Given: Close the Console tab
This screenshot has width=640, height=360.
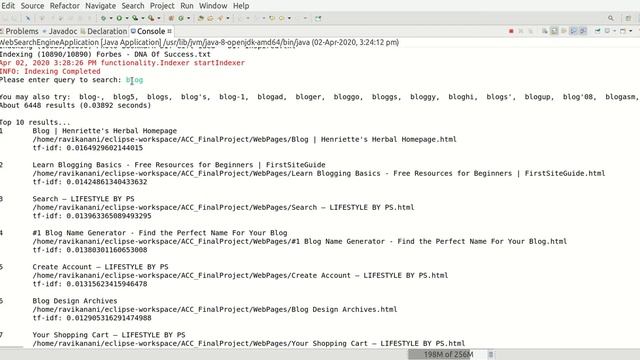Looking at the screenshot, I should pos(169,31).
